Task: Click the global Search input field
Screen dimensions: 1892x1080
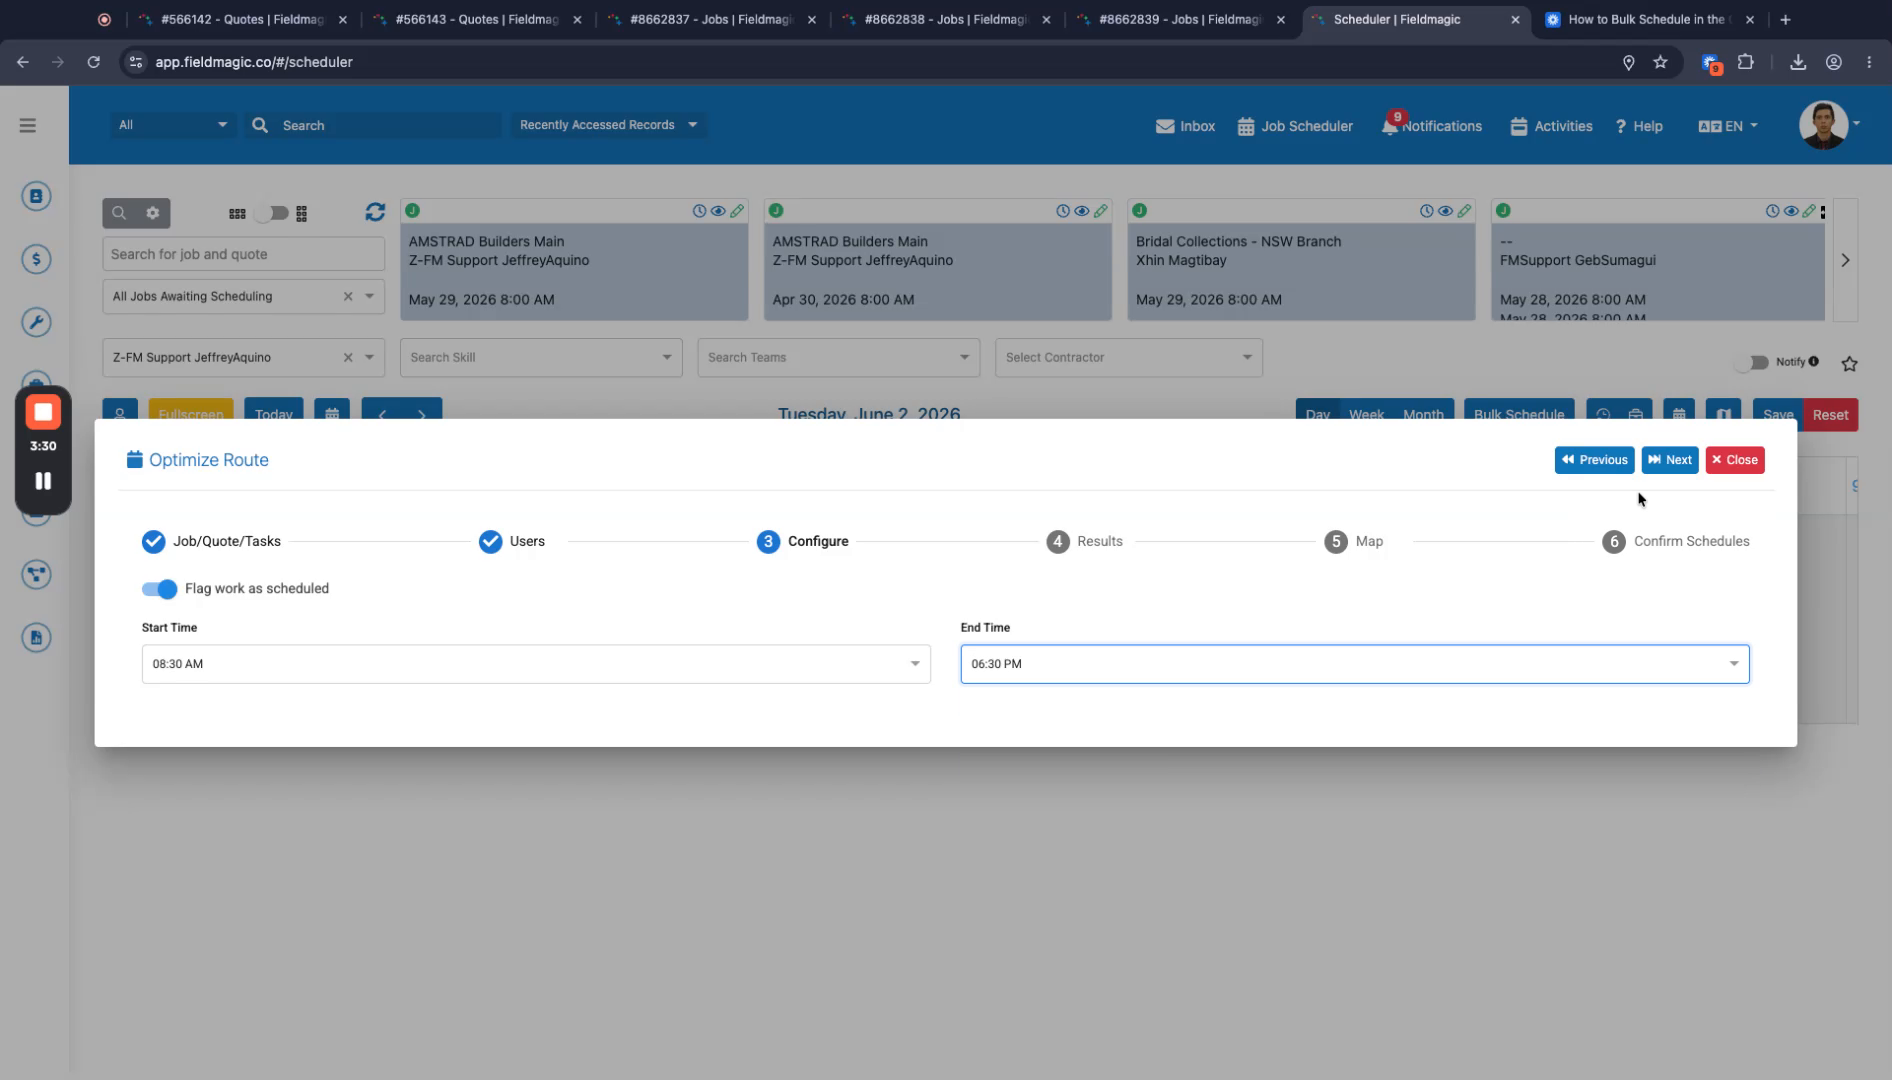Action: 388,125
